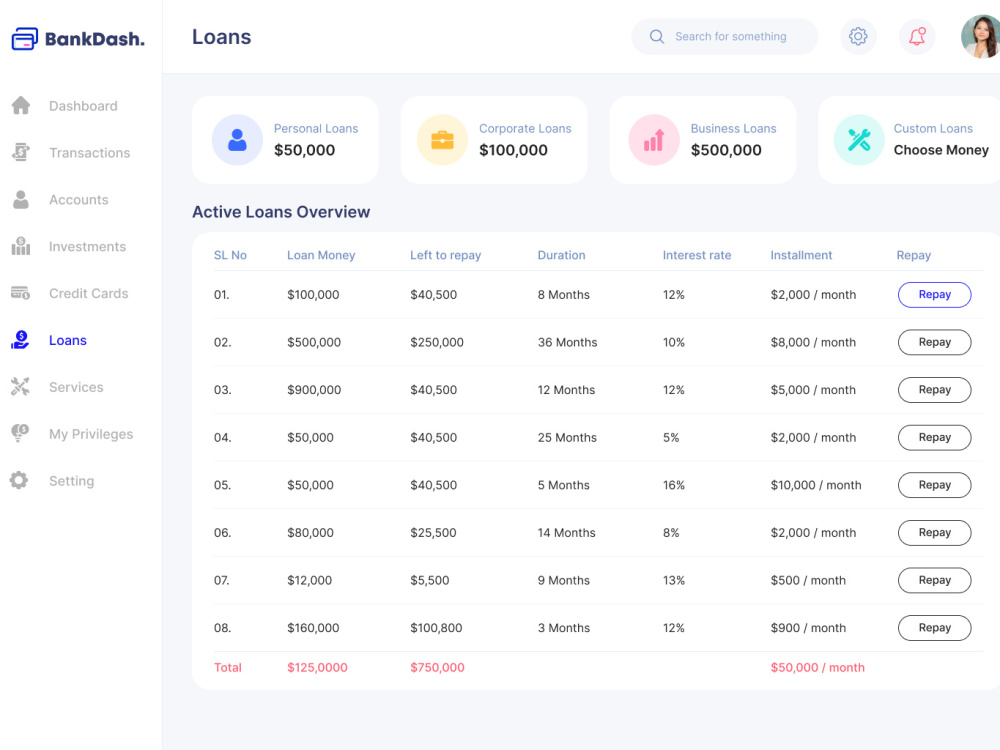The image size is (1000, 750).
Task: Click the BankDash logo icon
Action: click(25, 38)
